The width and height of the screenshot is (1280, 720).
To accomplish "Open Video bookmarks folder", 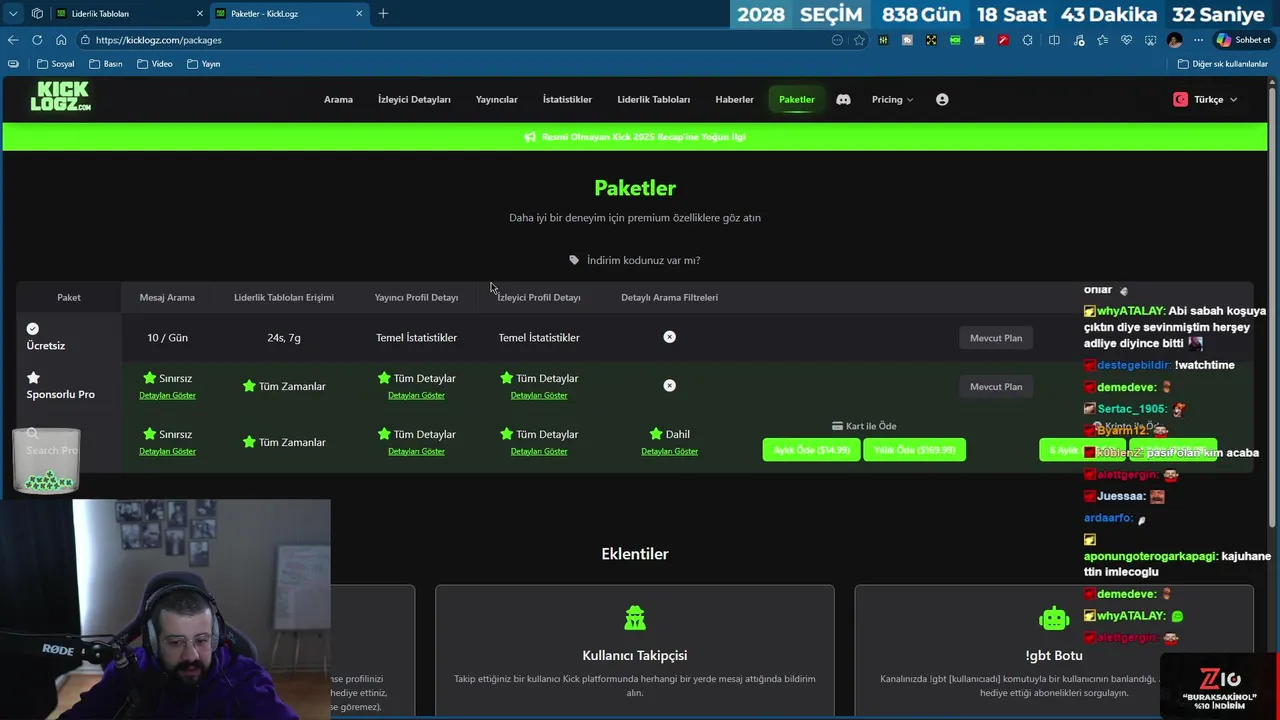I will coord(155,64).
